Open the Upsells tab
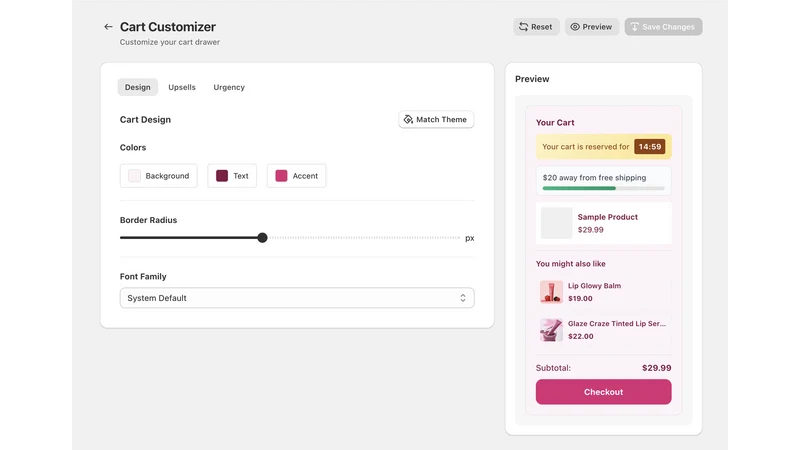The image size is (800, 450). coord(182,87)
